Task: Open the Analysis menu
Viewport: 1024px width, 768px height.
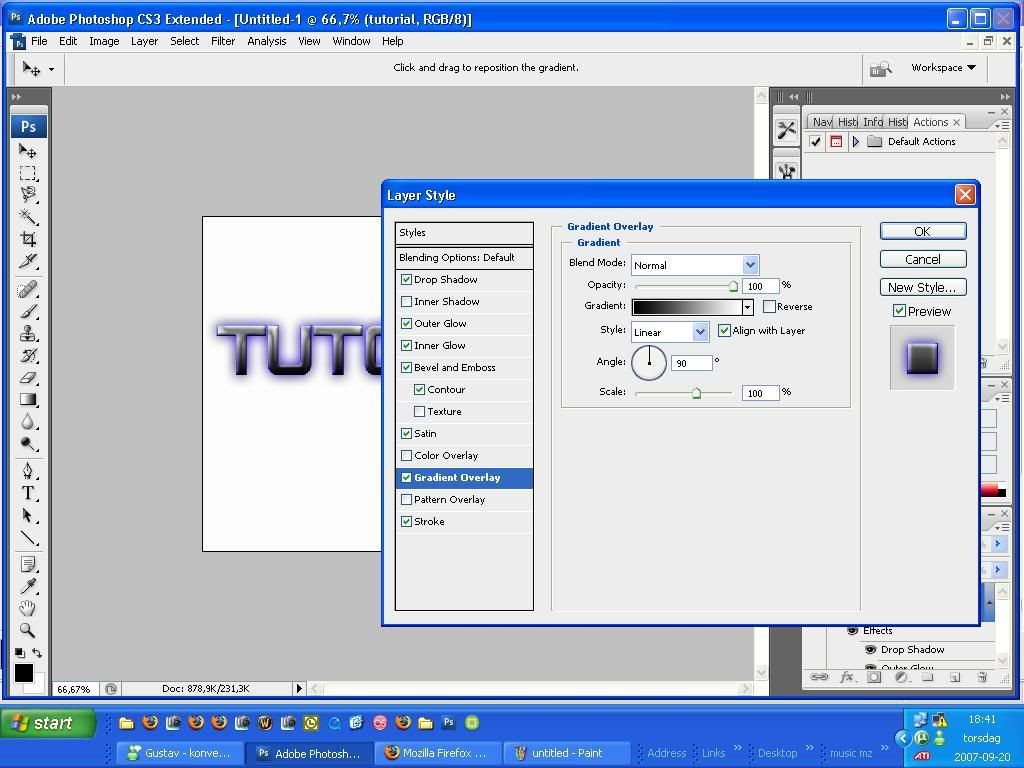Action: click(266, 41)
